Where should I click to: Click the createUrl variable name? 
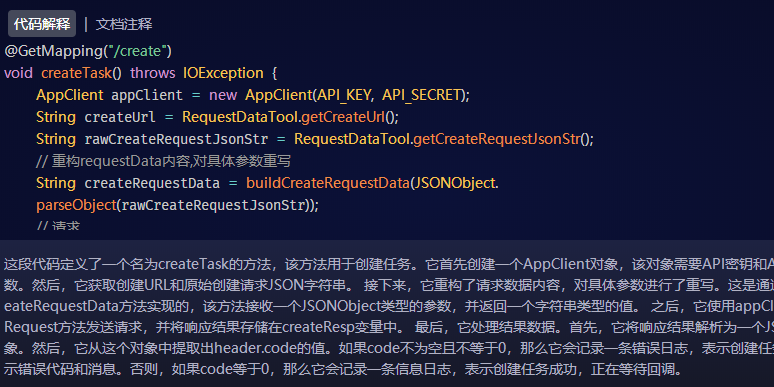pos(120,117)
